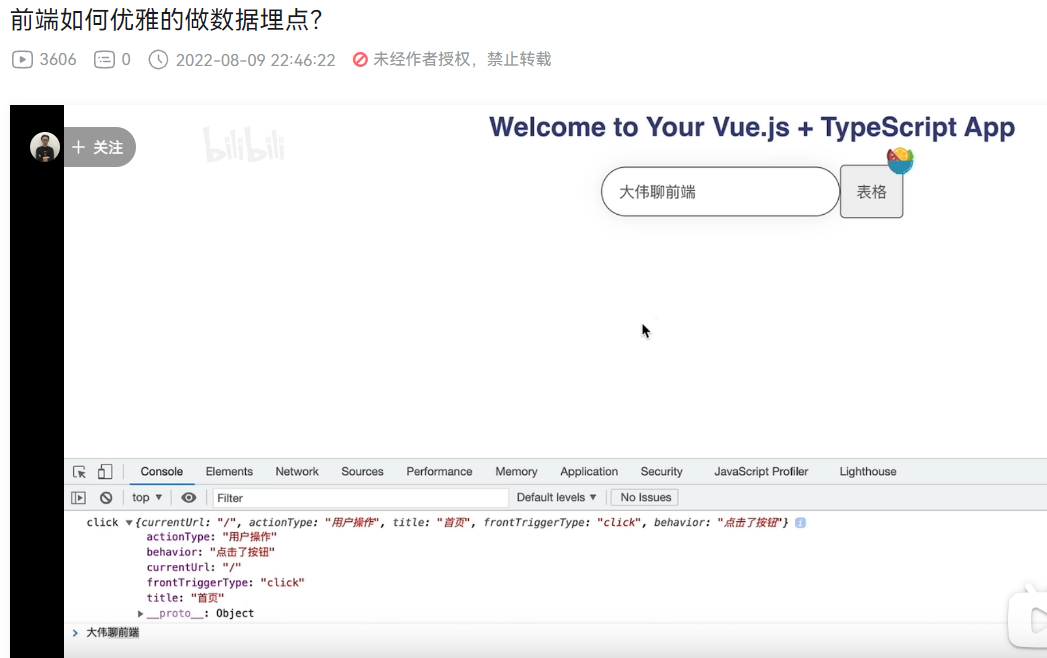The width and height of the screenshot is (1047, 658).
Task: Click the No Issues button
Action: coord(646,498)
